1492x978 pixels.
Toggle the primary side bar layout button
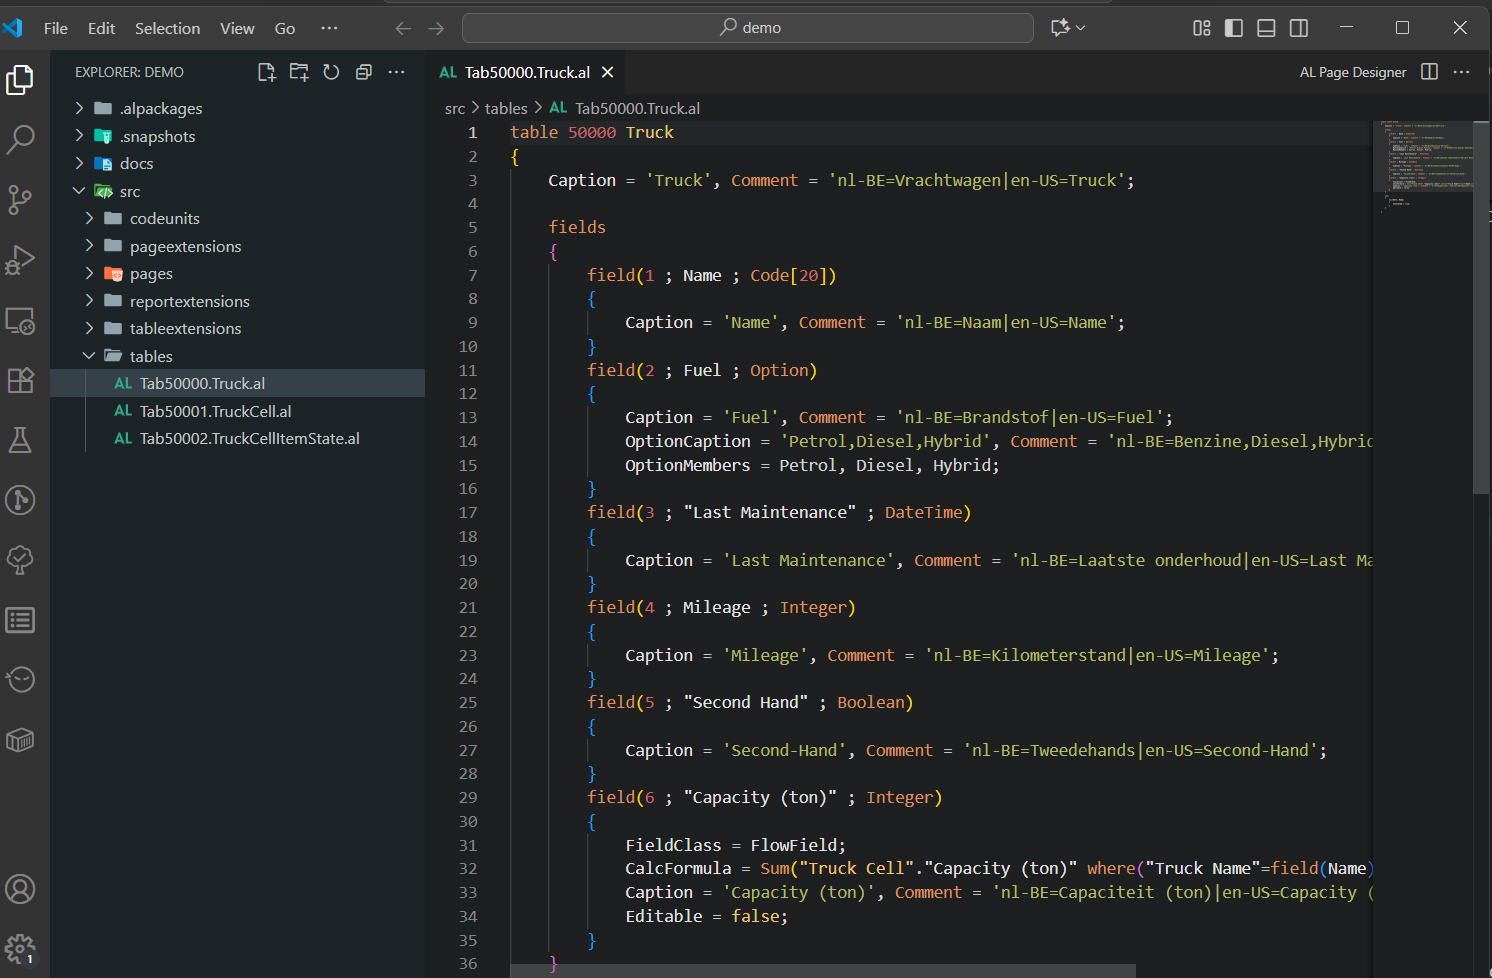click(x=1234, y=28)
